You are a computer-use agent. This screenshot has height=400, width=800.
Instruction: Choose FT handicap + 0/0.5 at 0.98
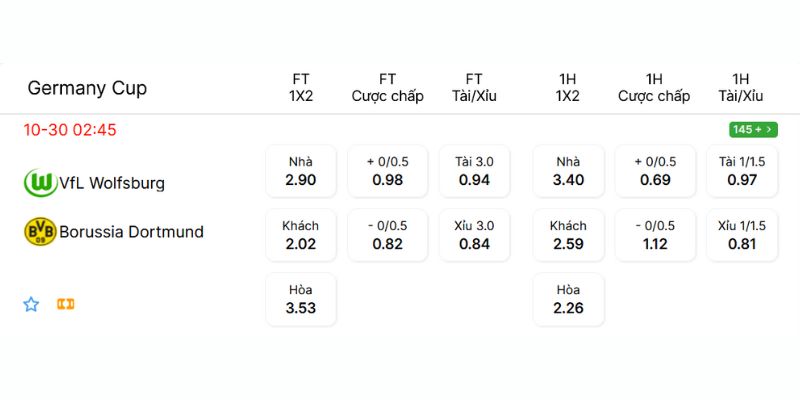coord(387,171)
